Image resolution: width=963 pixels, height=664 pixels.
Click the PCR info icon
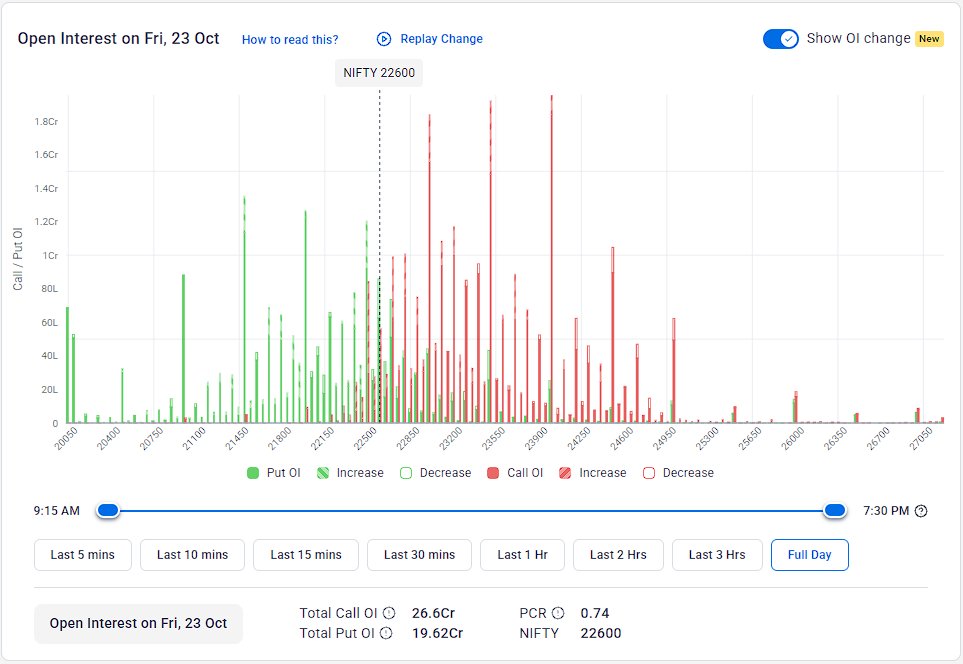[558, 613]
